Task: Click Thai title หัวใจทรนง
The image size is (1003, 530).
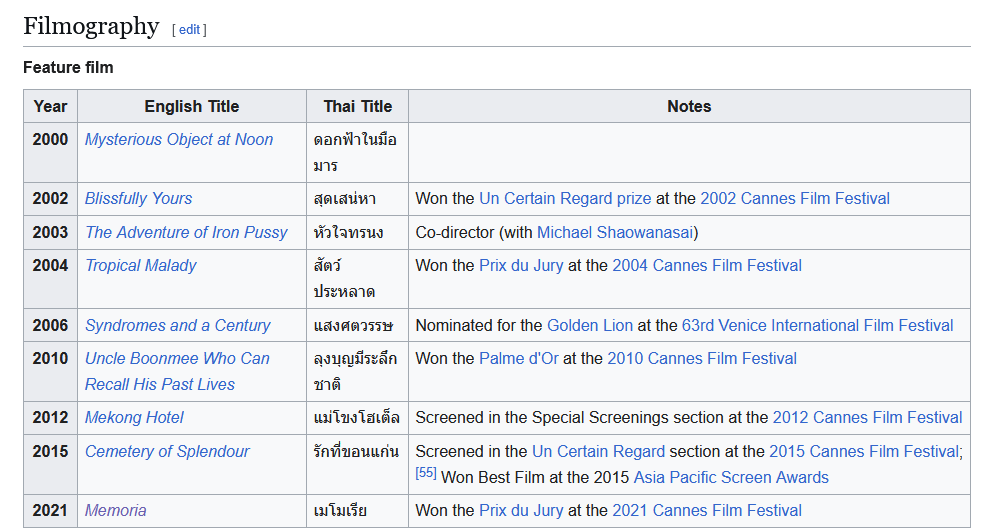Action: 348,232
